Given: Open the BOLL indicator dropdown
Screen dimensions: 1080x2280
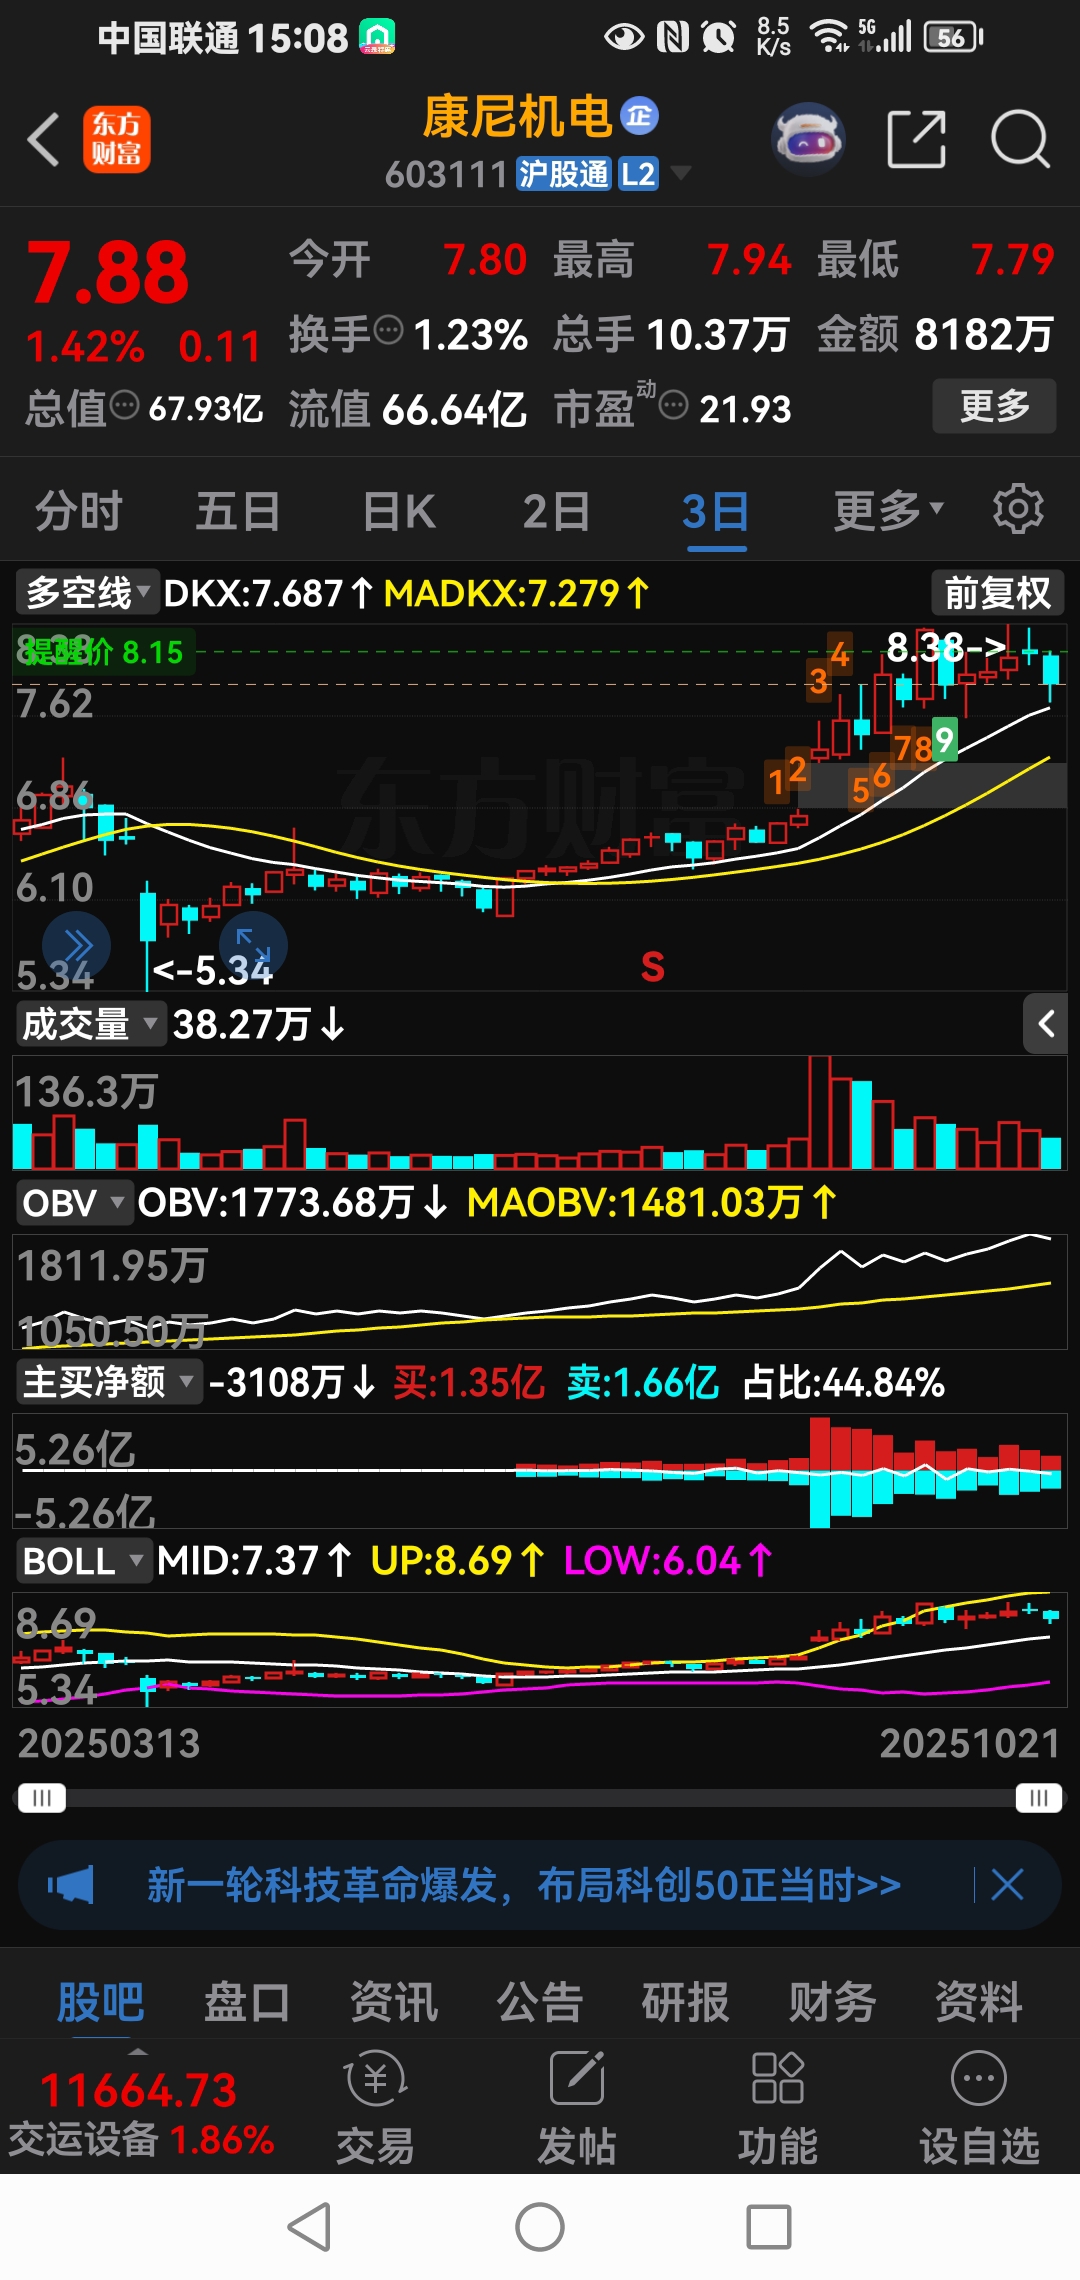Looking at the screenshot, I should pos(84,1561).
